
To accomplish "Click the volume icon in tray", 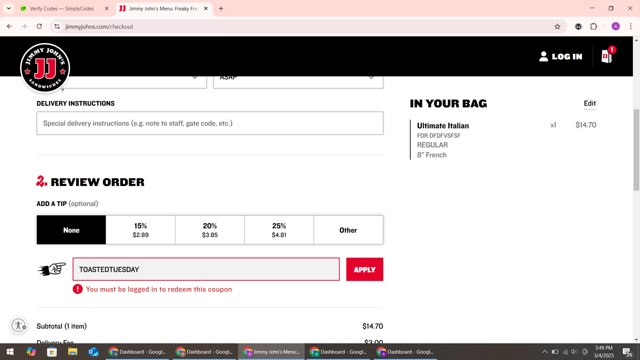I will tap(574, 352).
